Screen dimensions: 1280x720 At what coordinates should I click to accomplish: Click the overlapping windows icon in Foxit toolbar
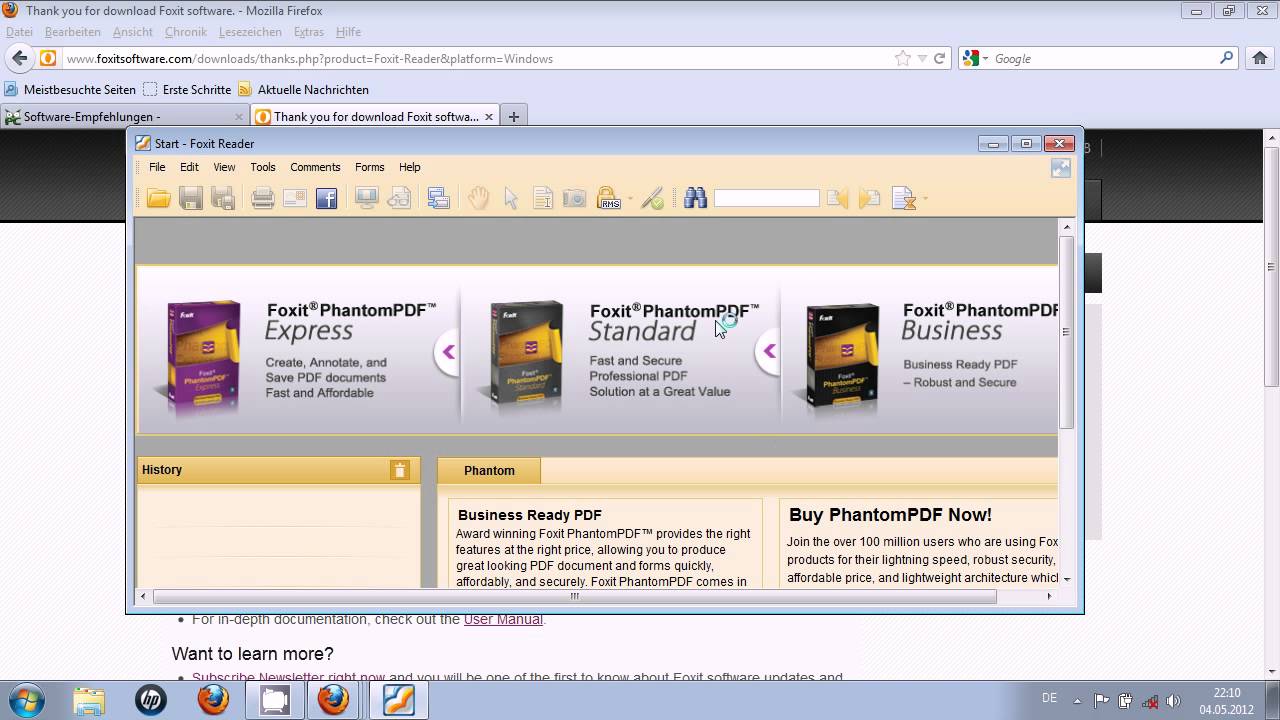pyautogui.click(x=438, y=198)
